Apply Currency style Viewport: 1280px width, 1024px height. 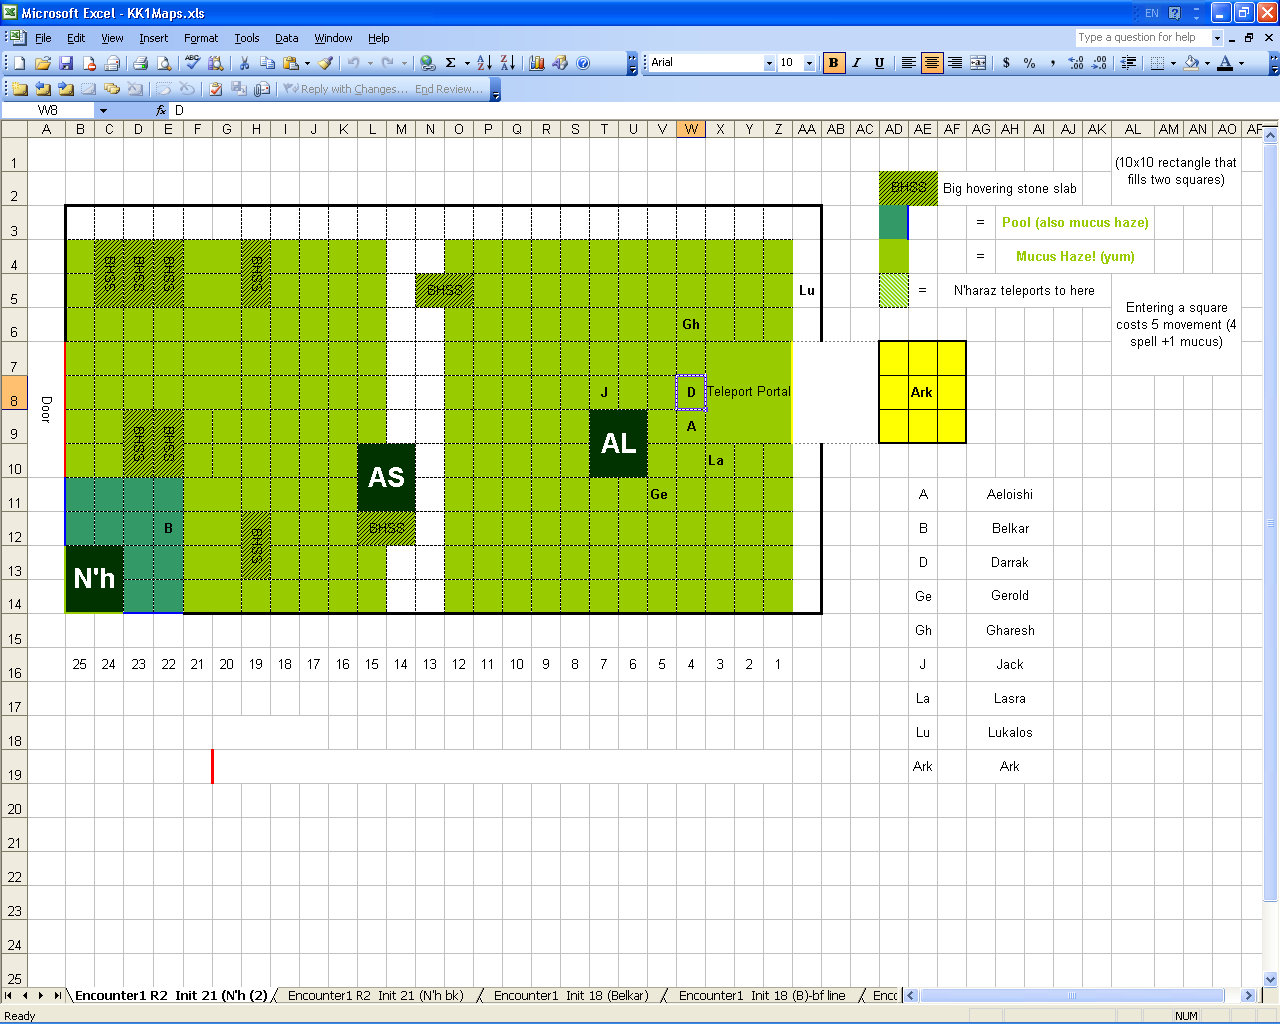click(x=1006, y=63)
